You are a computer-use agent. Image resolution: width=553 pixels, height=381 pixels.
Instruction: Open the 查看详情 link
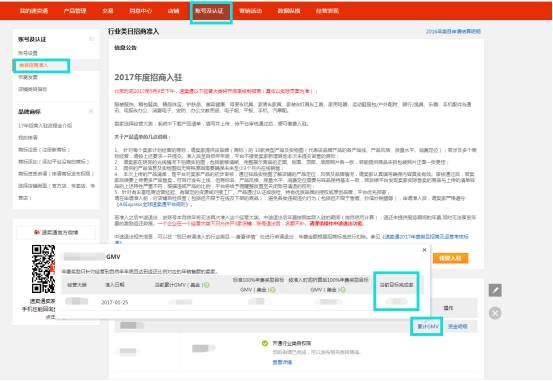(282, 362)
